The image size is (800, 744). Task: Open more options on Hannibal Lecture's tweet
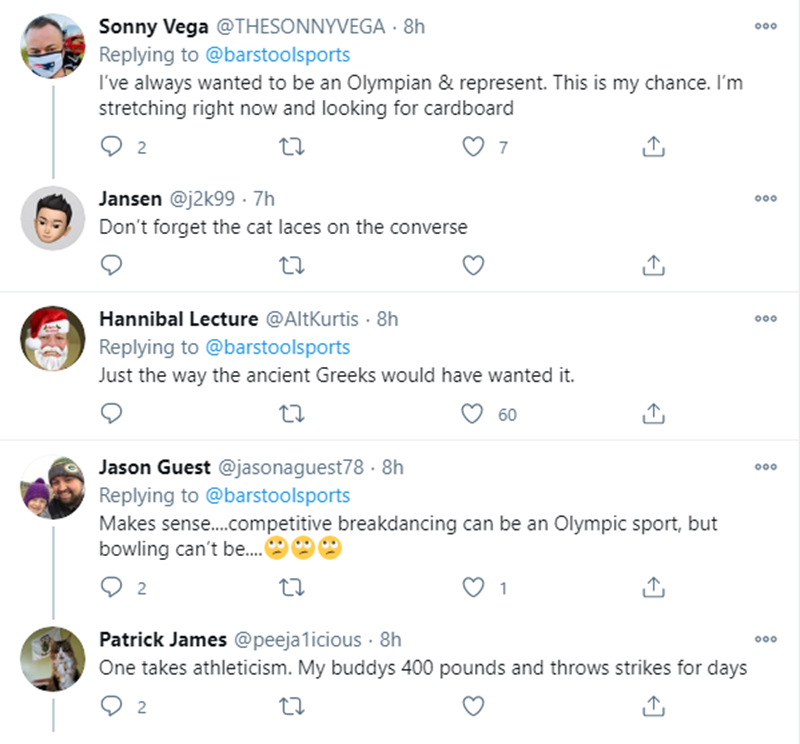coord(765,320)
